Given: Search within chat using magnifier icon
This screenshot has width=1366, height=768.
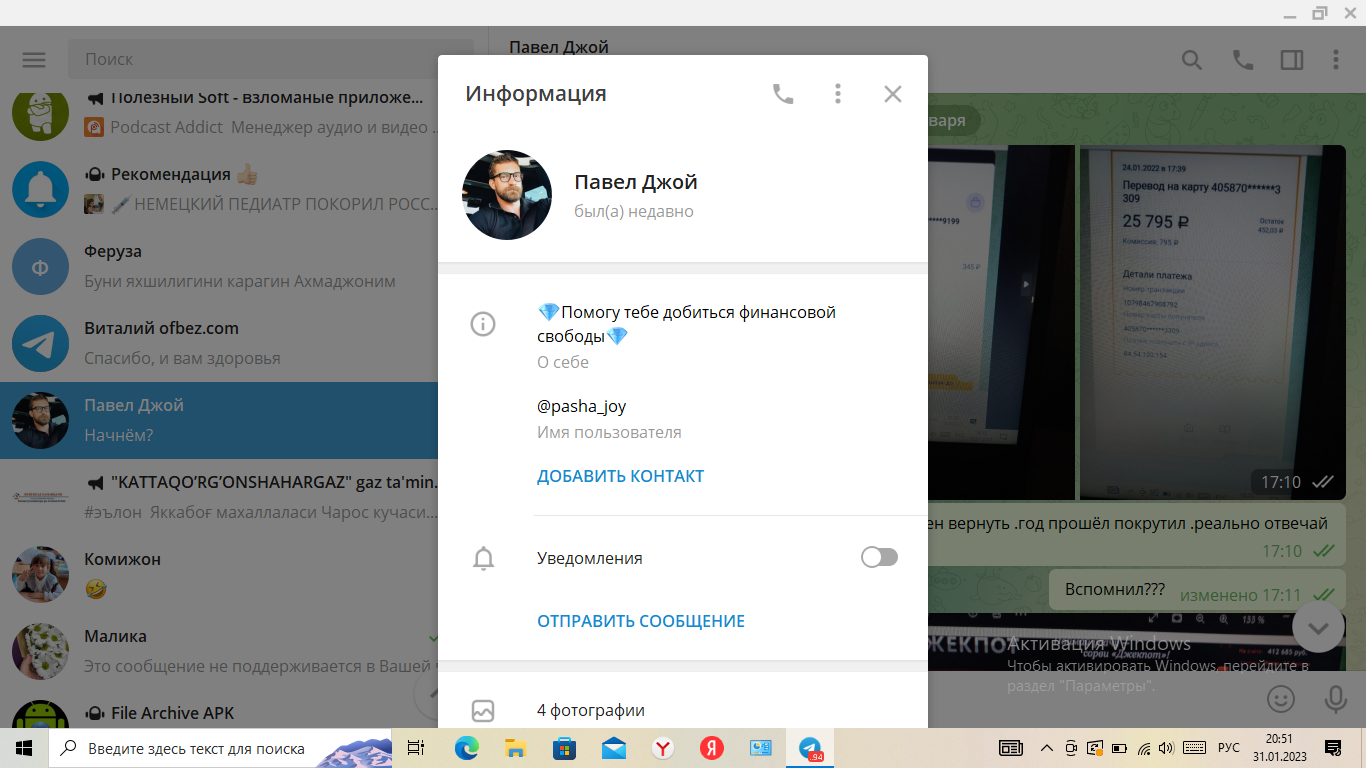Looking at the screenshot, I should pyautogui.click(x=1192, y=60).
